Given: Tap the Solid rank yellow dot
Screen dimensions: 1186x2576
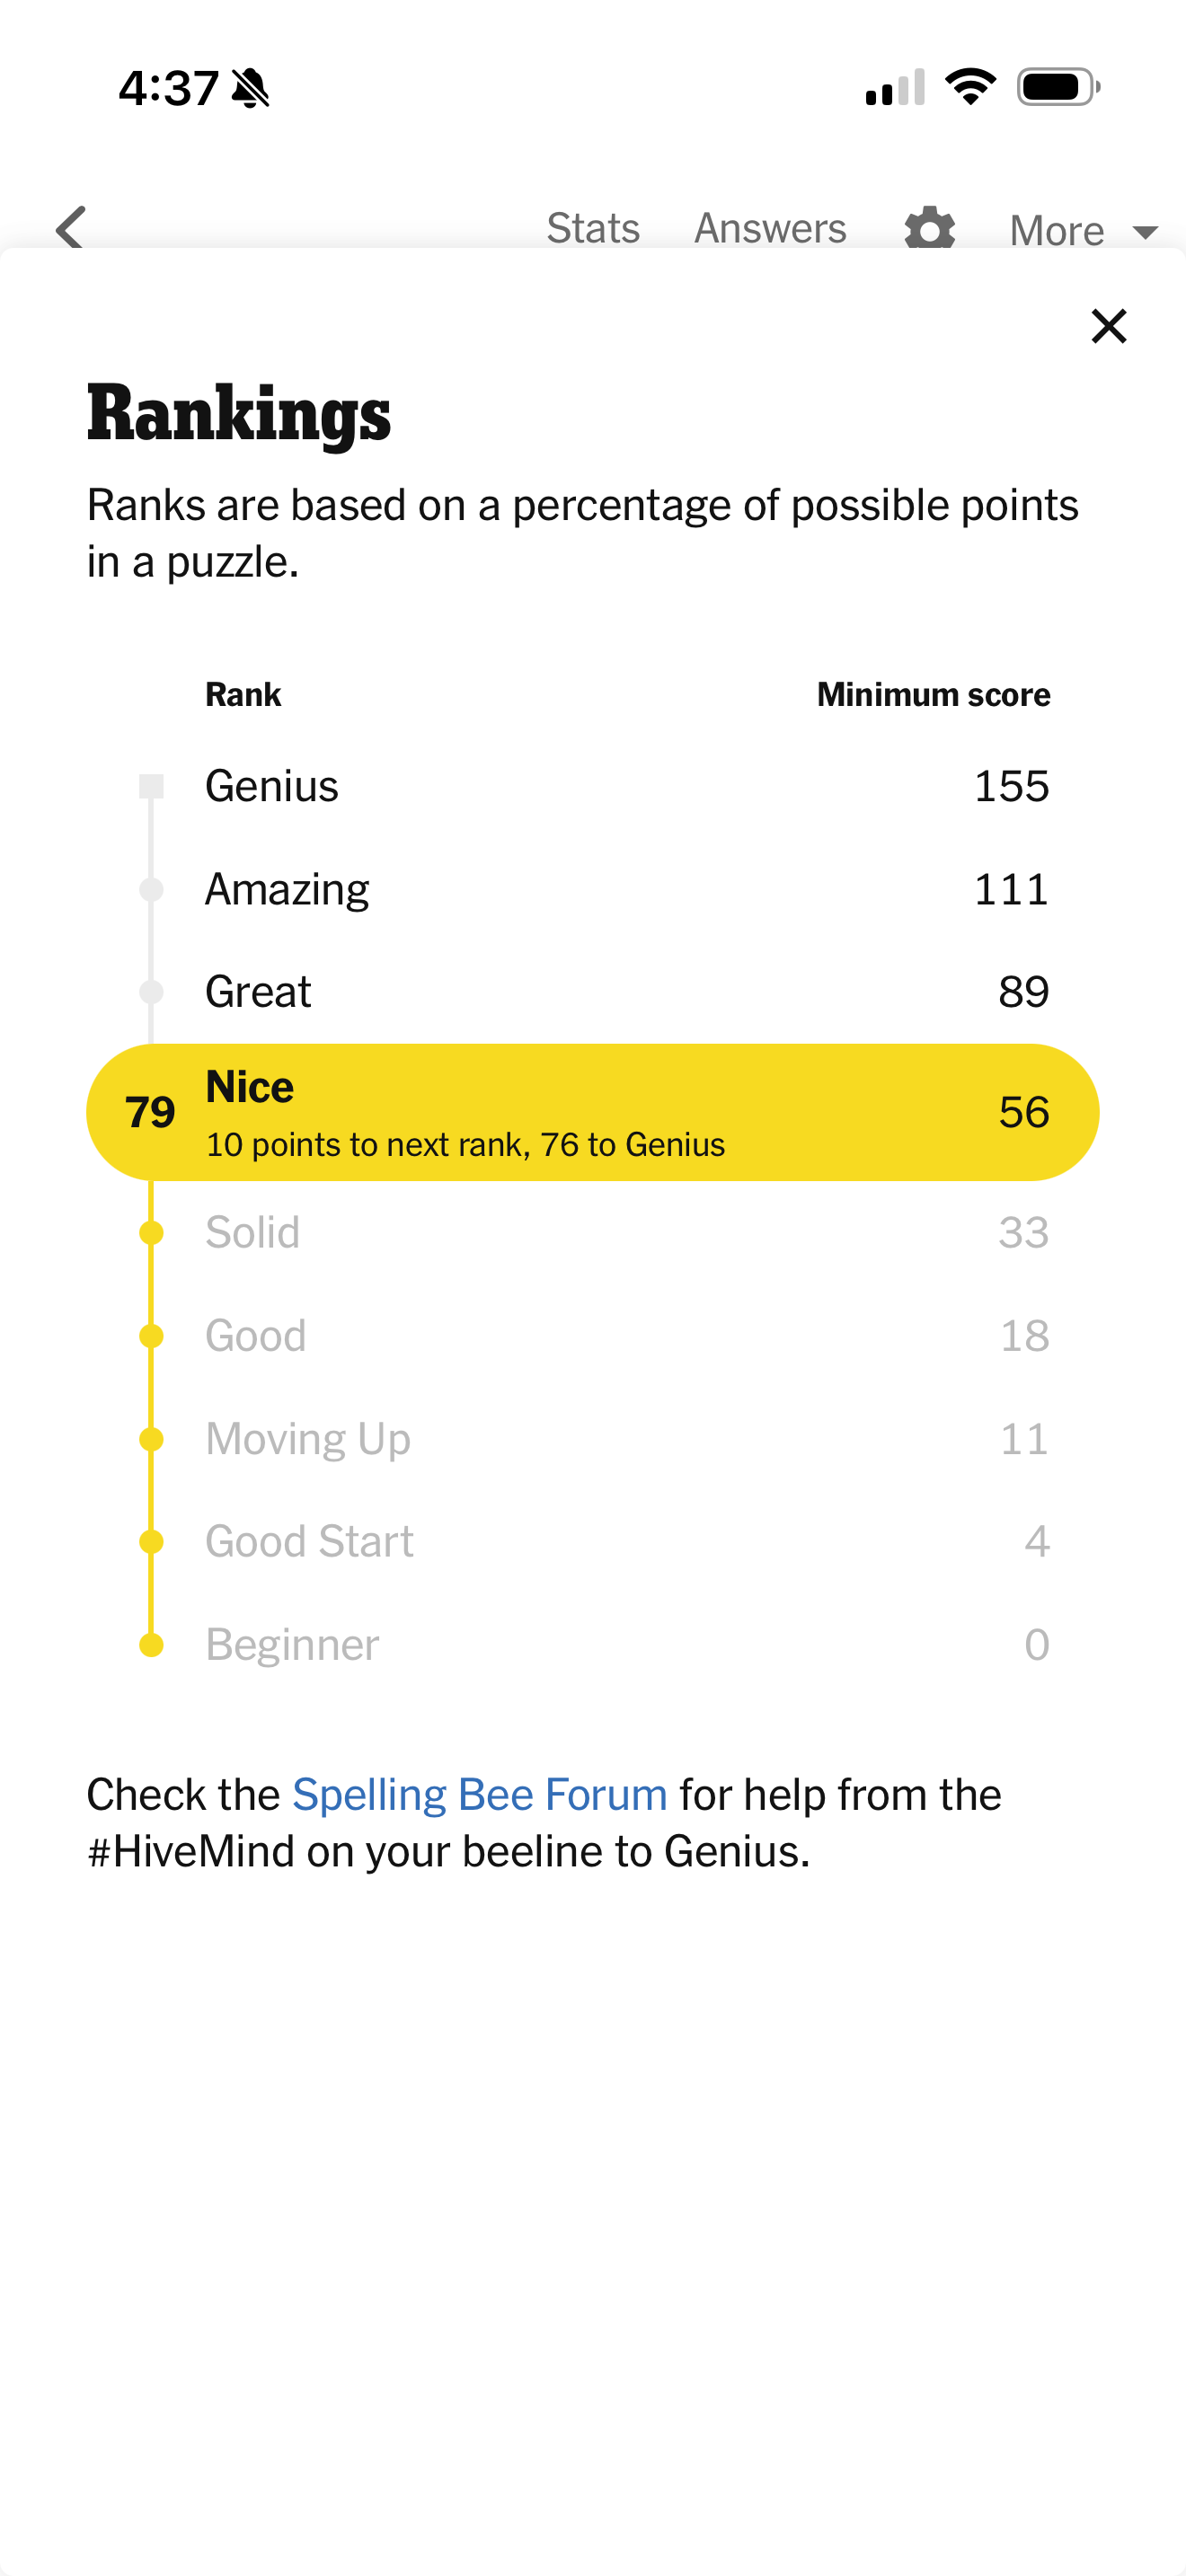Looking at the screenshot, I should tap(151, 1232).
